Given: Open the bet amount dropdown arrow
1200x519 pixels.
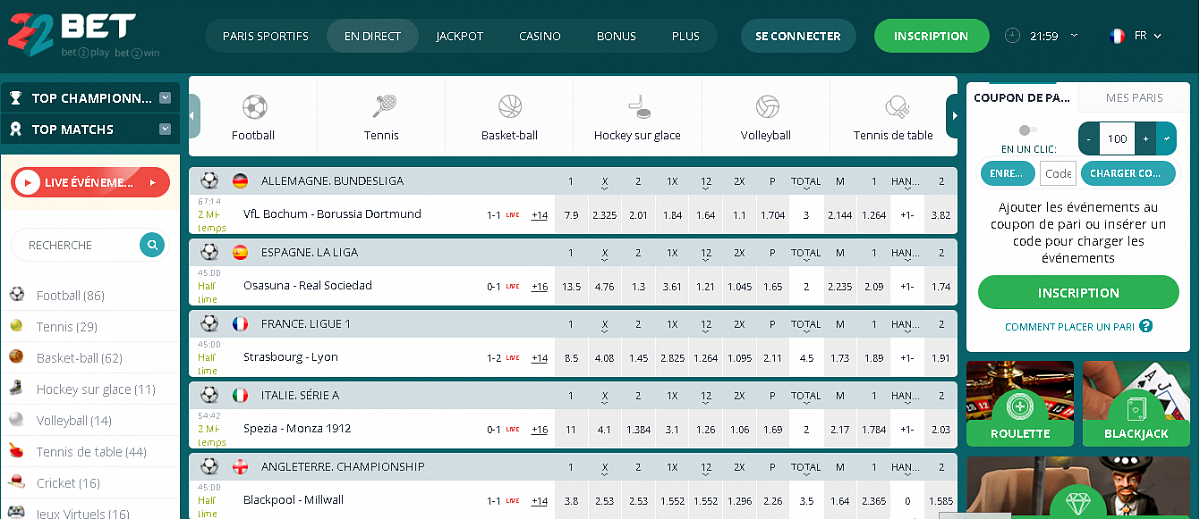Looking at the screenshot, I should [x=1166, y=139].
